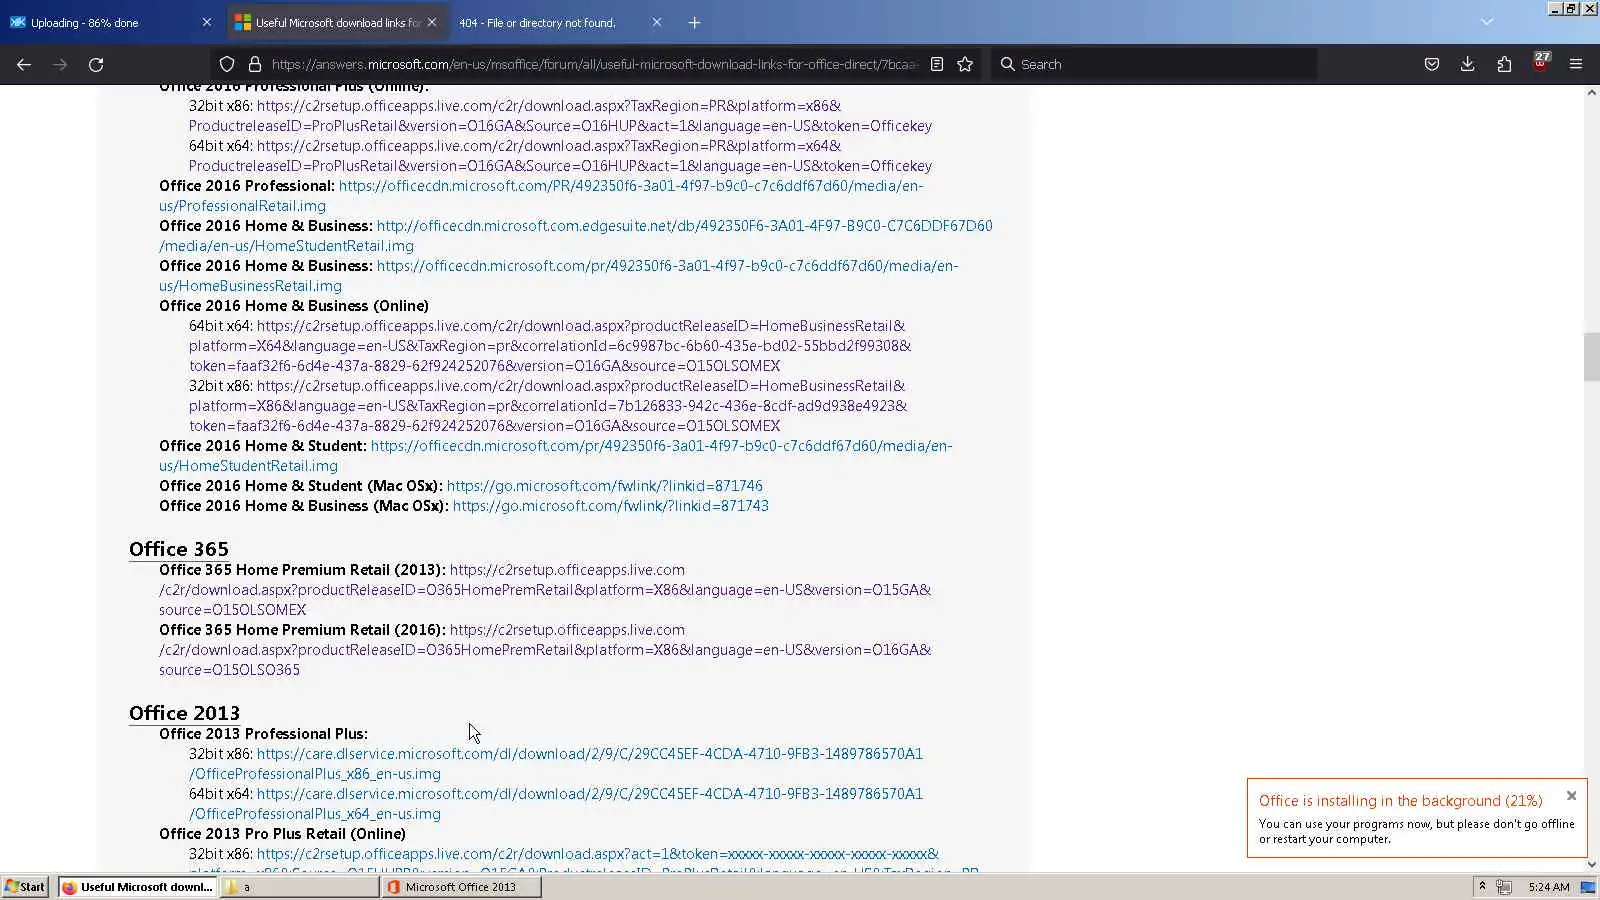Open Office 2013 Professional Plus 32bit x86 link
This screenshot has height=900, width=1600.
click(x=556, y=764)
